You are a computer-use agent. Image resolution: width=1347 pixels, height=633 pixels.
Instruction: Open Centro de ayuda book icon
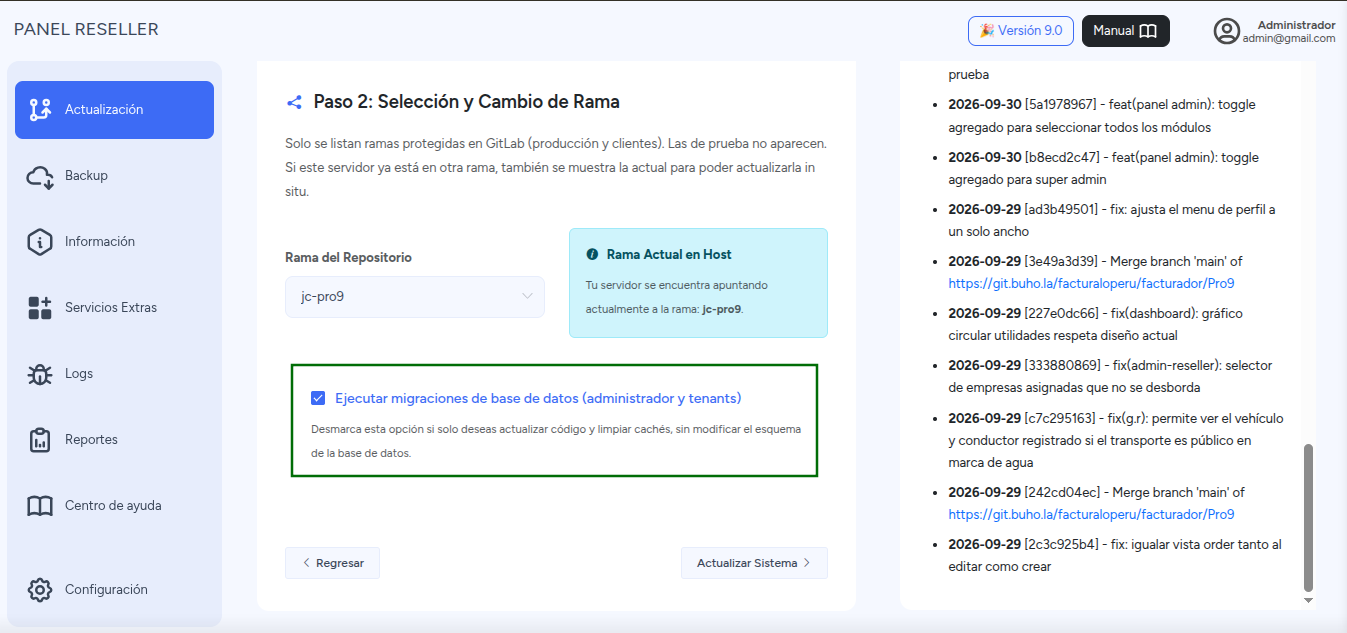coord(40,506)
